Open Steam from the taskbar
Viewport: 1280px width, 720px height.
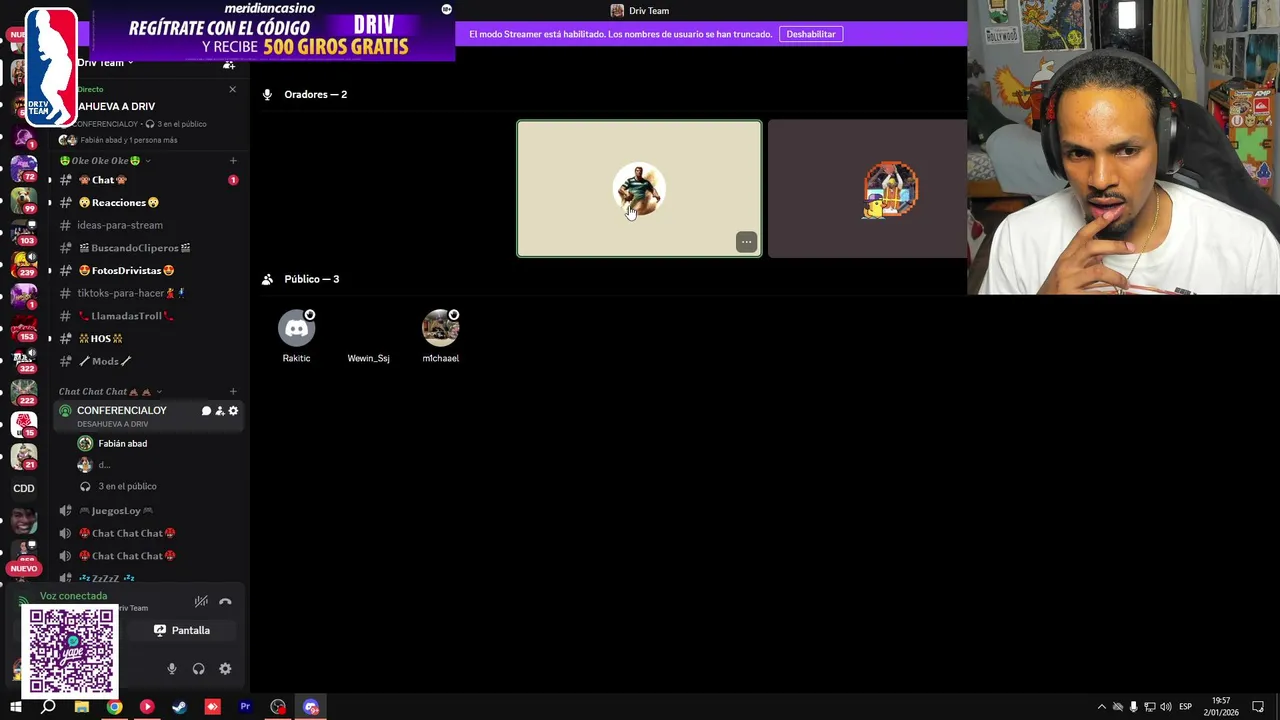coord(179,707)
